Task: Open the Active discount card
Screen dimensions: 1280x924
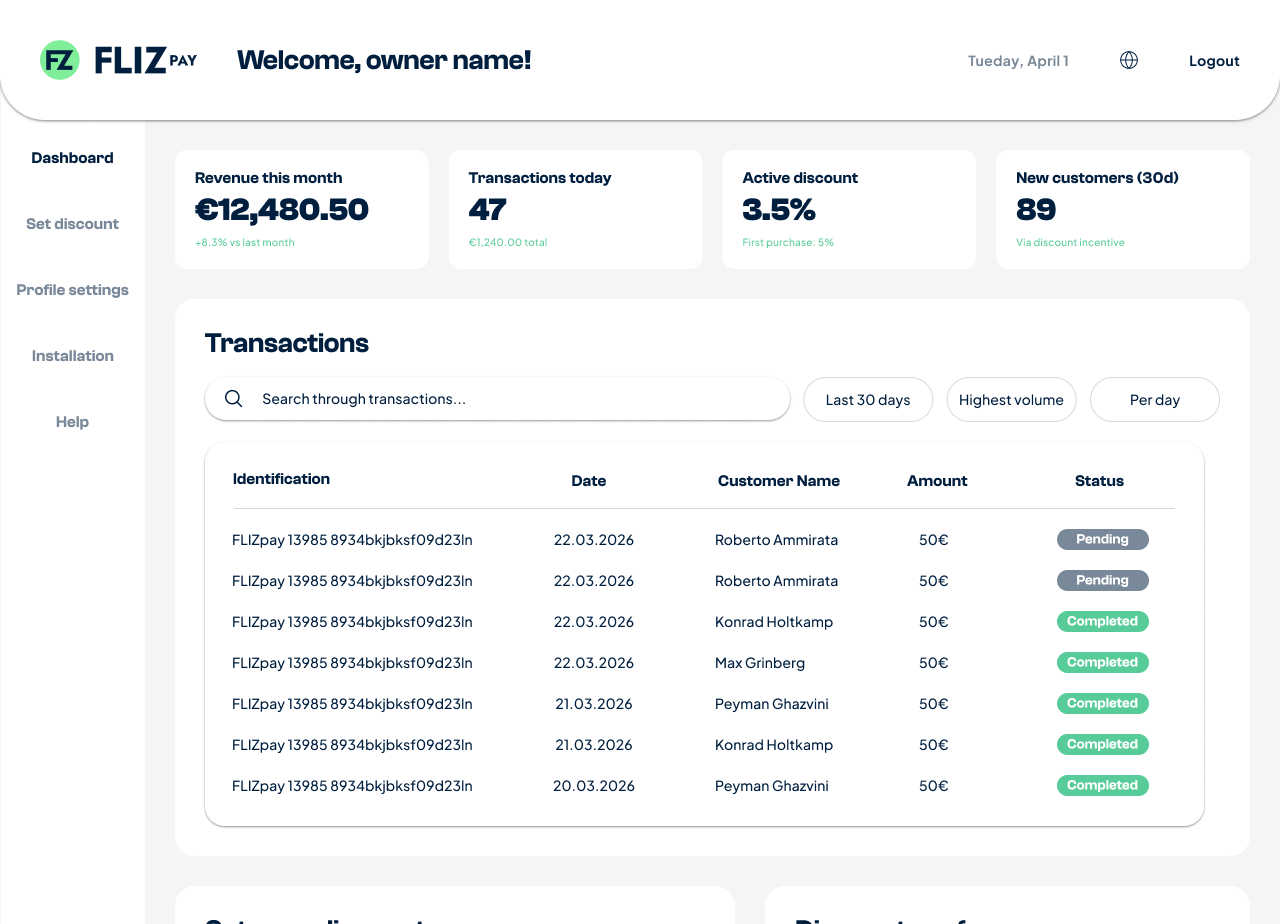Action: click(x=849, y=209)
